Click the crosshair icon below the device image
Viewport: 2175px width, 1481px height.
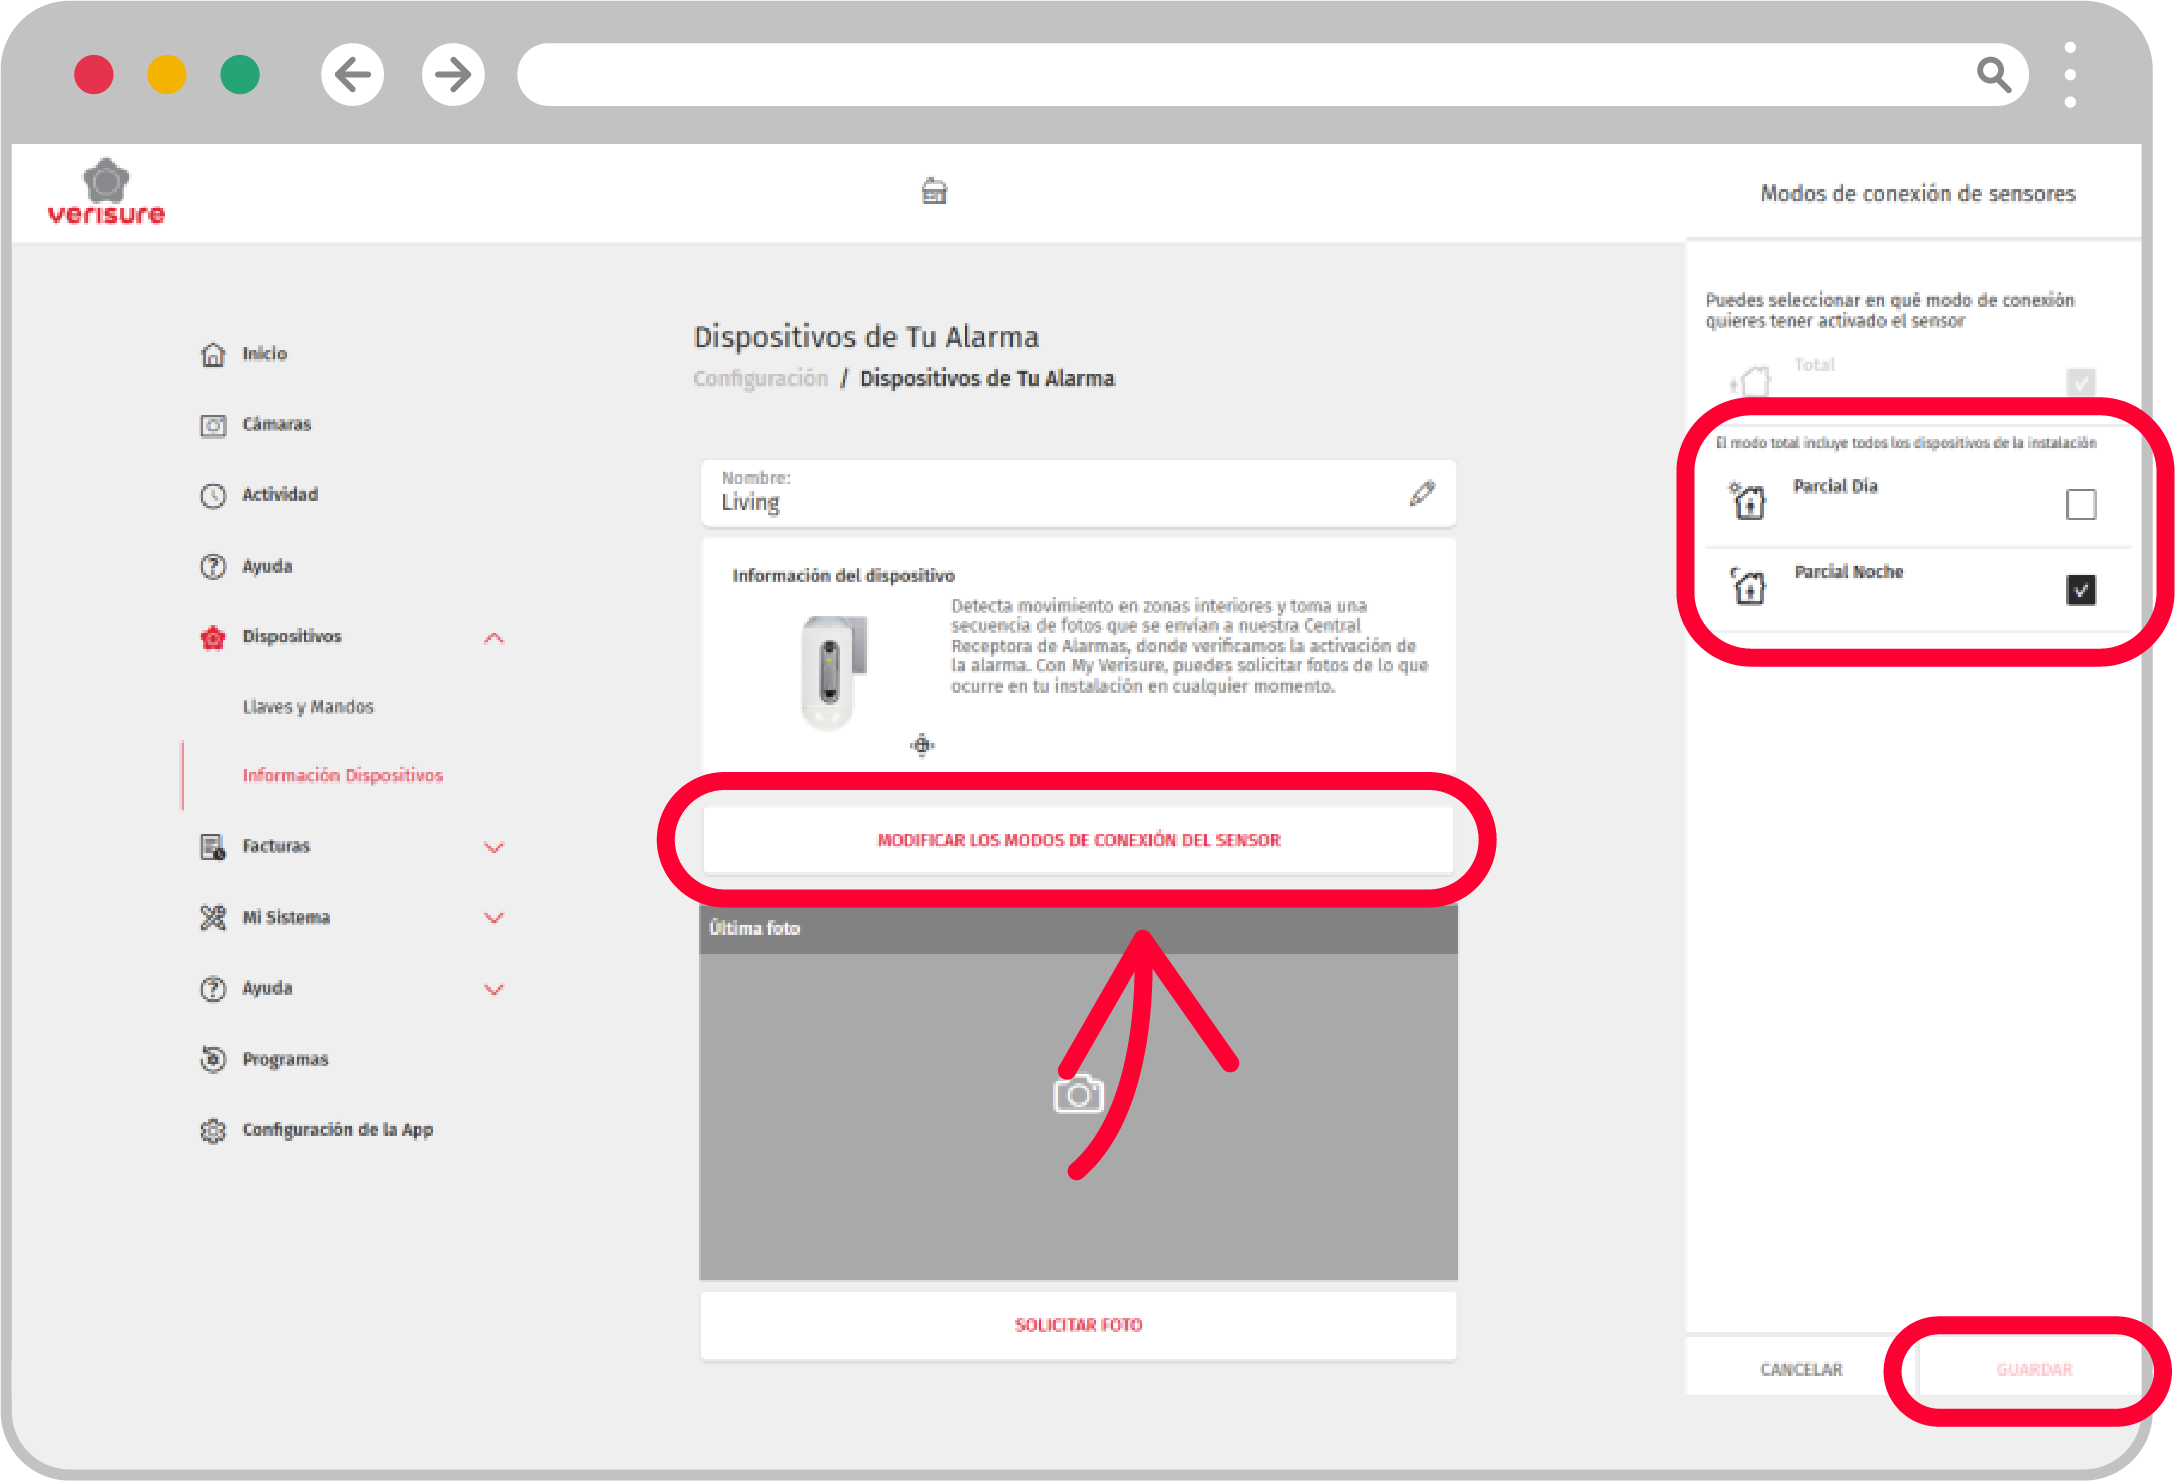pyautogui.click(x=922, y=745)
